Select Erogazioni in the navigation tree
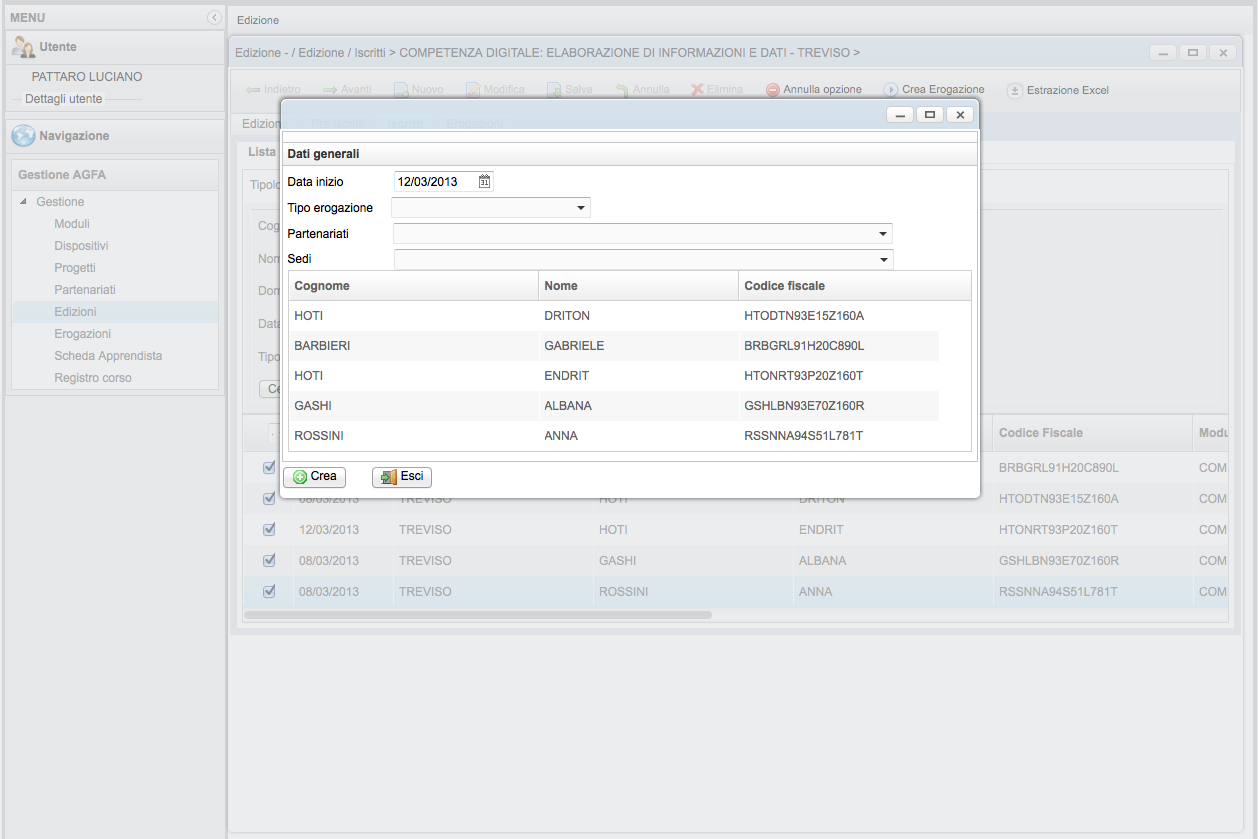This screenshot has width=1258, height=839. pyautogui.click(x=82, y=334)
